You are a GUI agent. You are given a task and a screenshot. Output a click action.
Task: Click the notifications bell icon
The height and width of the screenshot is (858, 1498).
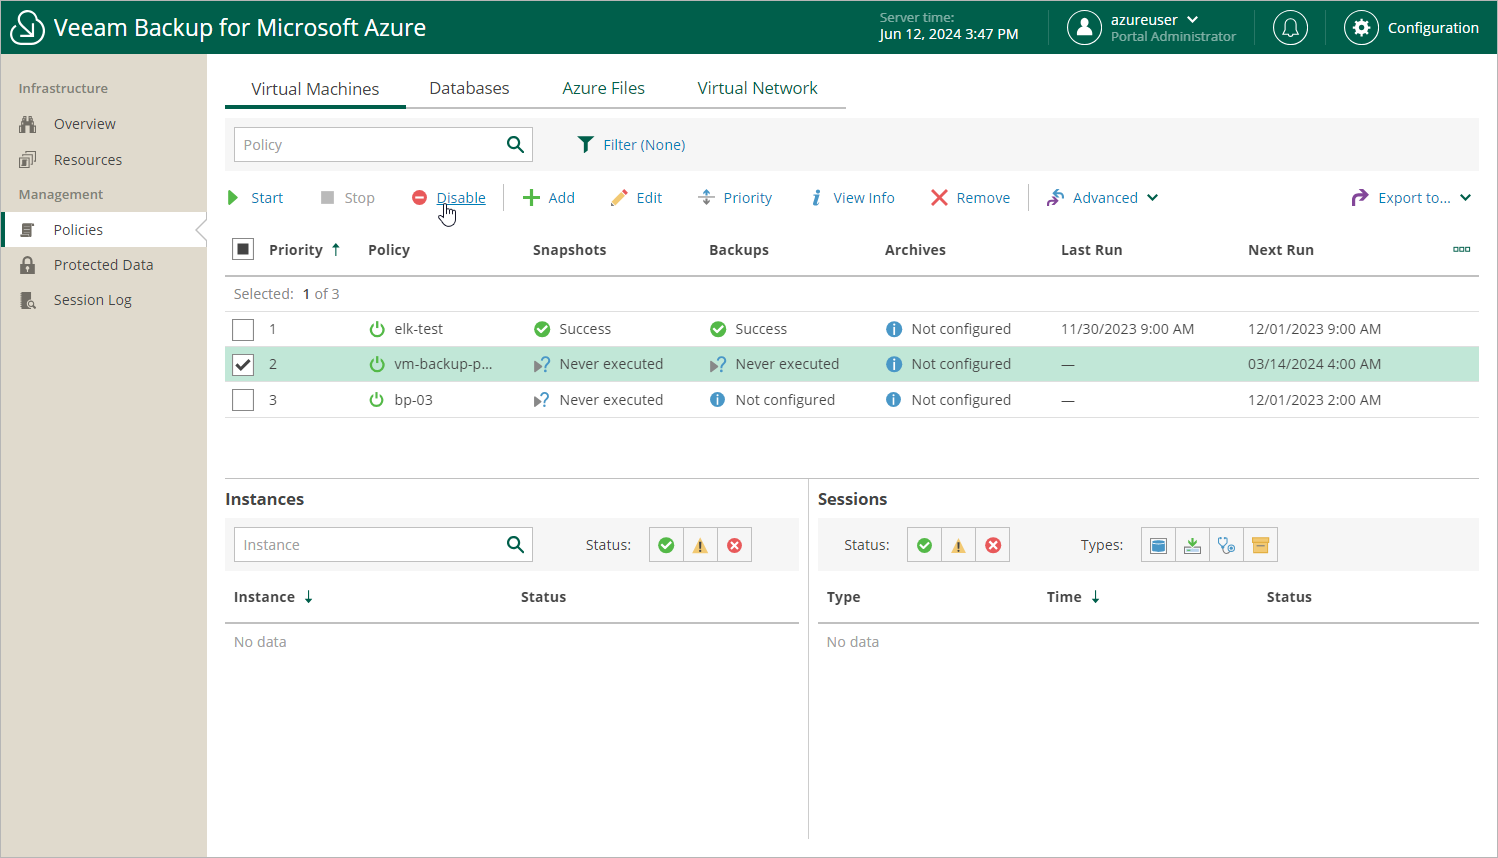1290,28
